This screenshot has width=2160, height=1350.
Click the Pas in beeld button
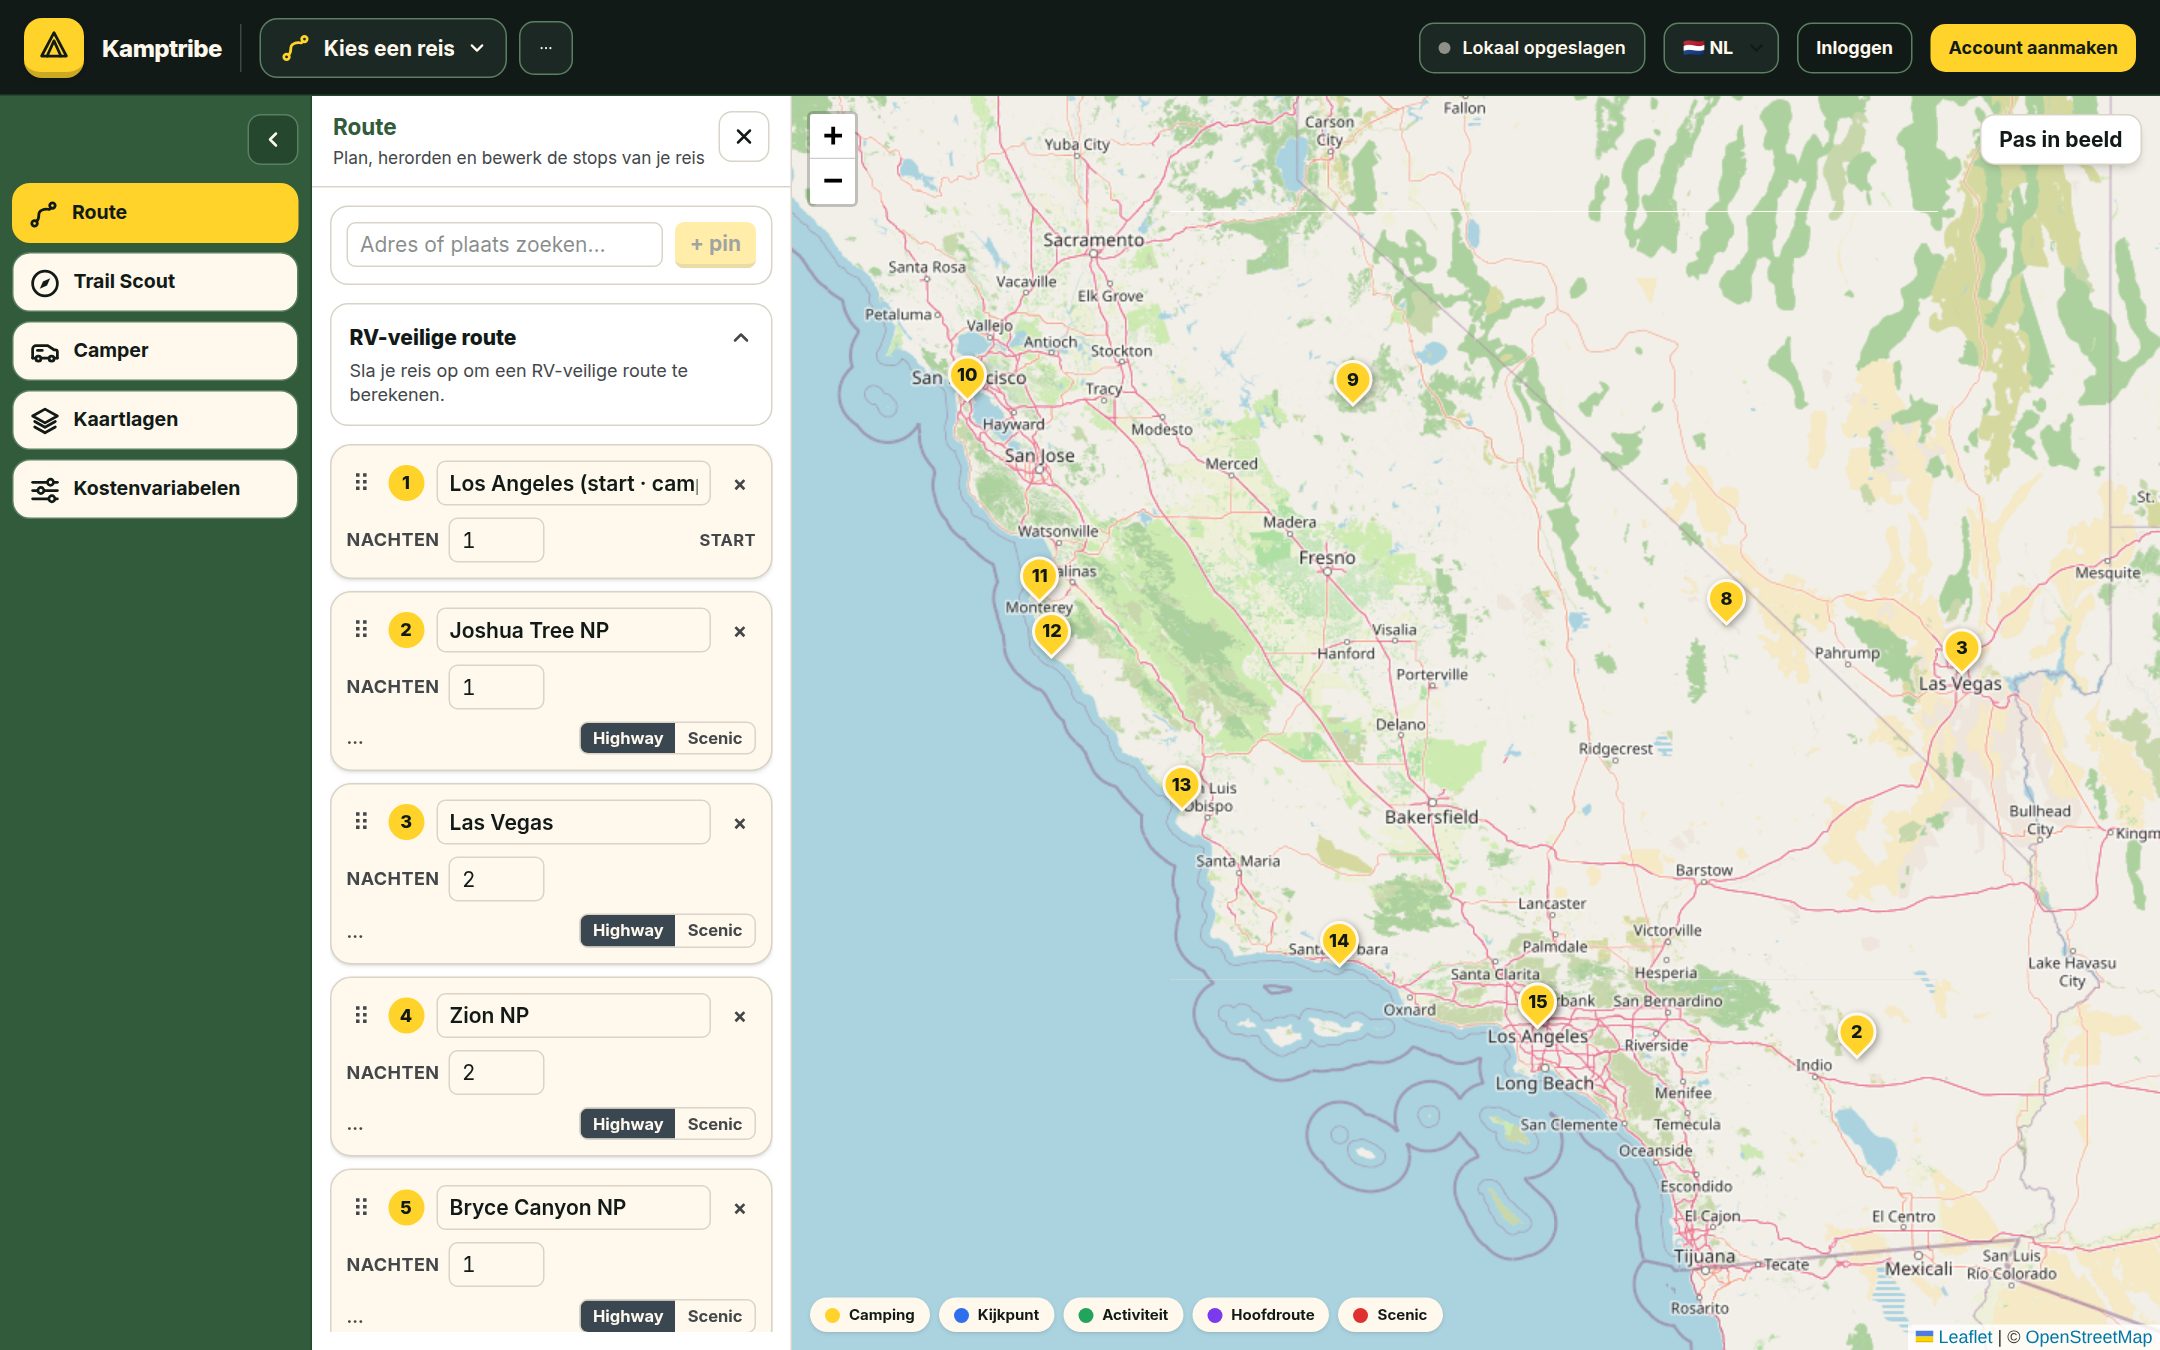[x=2060, y=140]
